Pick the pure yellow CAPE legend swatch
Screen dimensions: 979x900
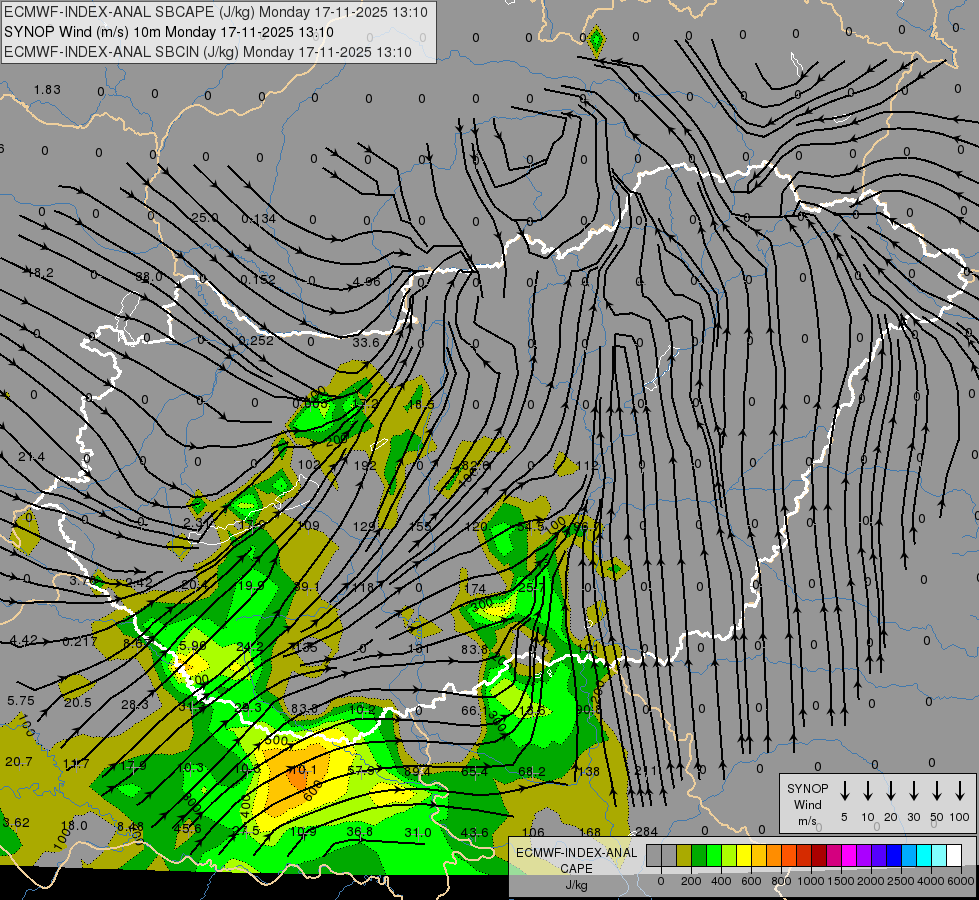click(744, 856)
